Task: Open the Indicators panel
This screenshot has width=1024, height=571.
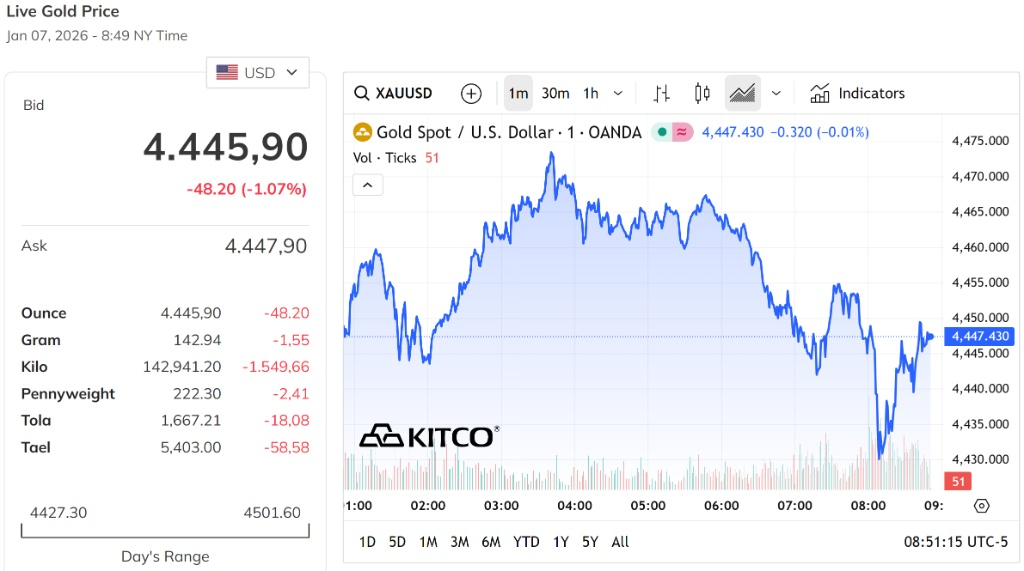Action: (x=857, y=93)
